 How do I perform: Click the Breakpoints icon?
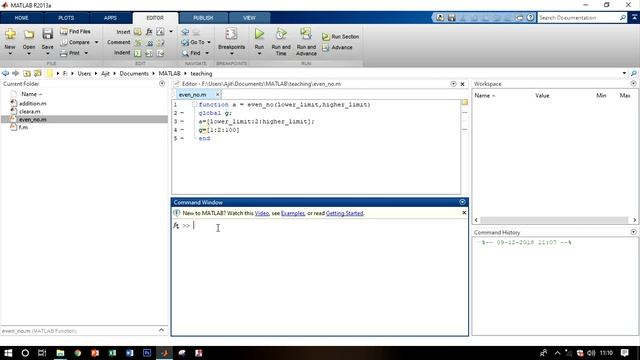(x=231, y=34)
